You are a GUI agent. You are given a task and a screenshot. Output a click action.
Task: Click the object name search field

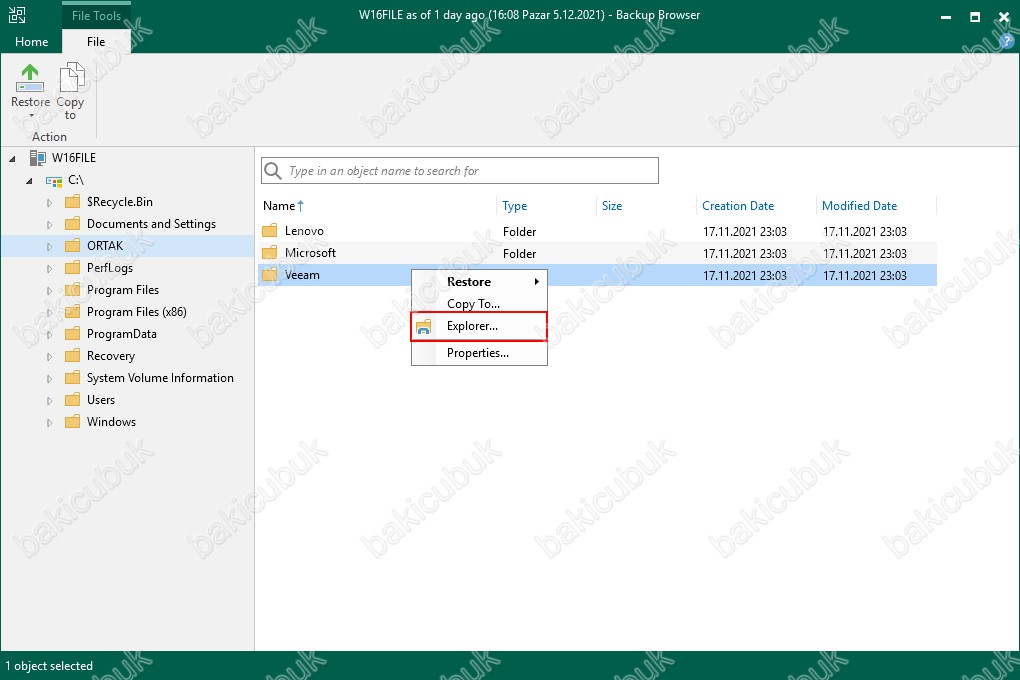(460, 170)
